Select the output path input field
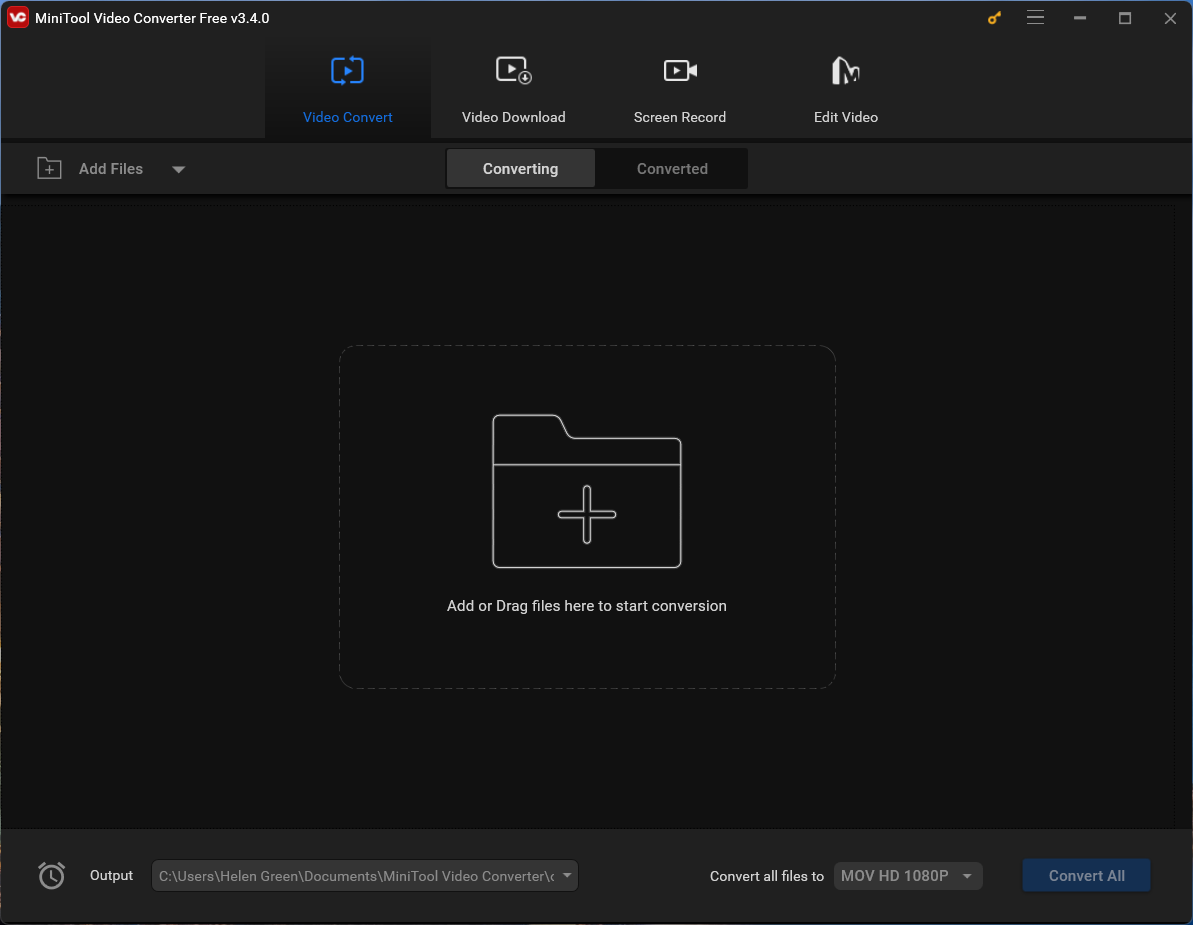This screenshot has height=925, width=1193. pyautogui.click(x=350, y=875)
